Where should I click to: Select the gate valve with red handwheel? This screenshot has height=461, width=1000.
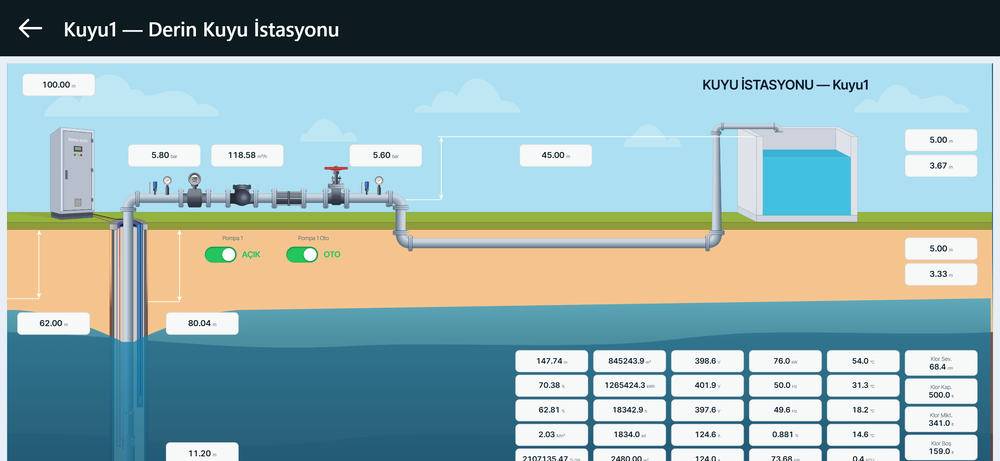(335, 186)
